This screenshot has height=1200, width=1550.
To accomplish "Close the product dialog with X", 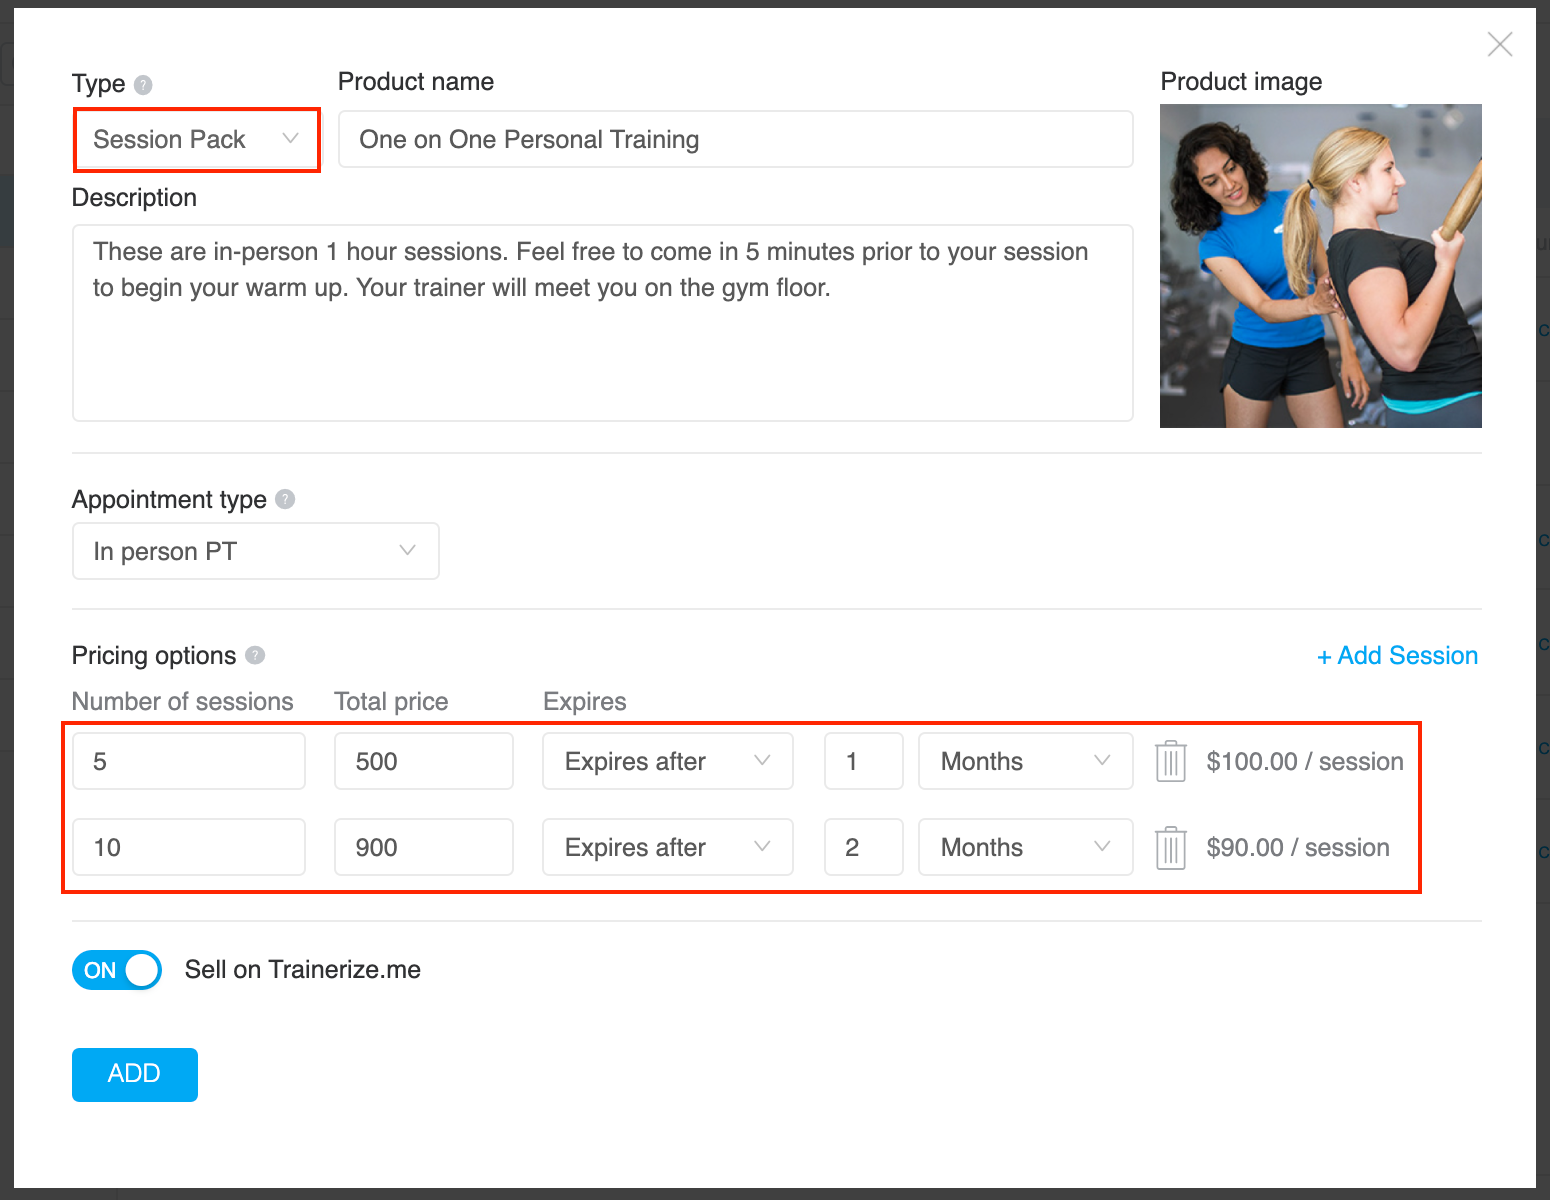I will coord(1499,44).
